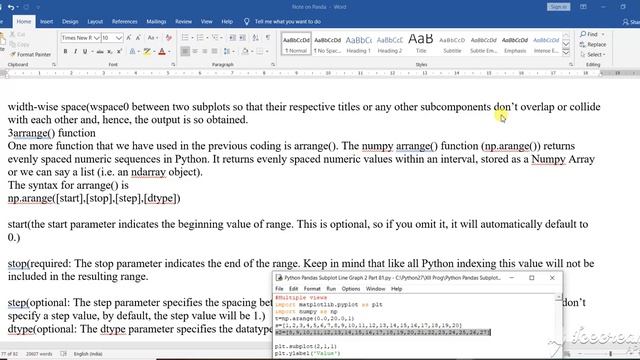Apply the Heading 1 style
Viewport: 640px width, 360px height.
[358, 44]
